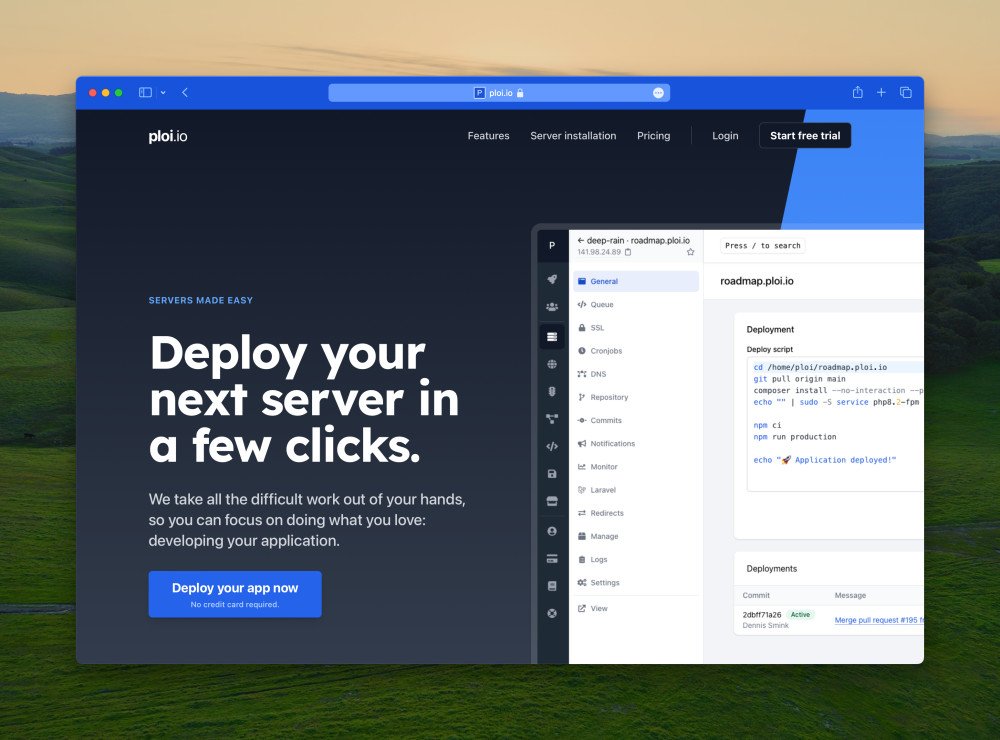The image size is (1000, 740).
Task: Favorite the site with the star icon
Action: coord(691,252)
